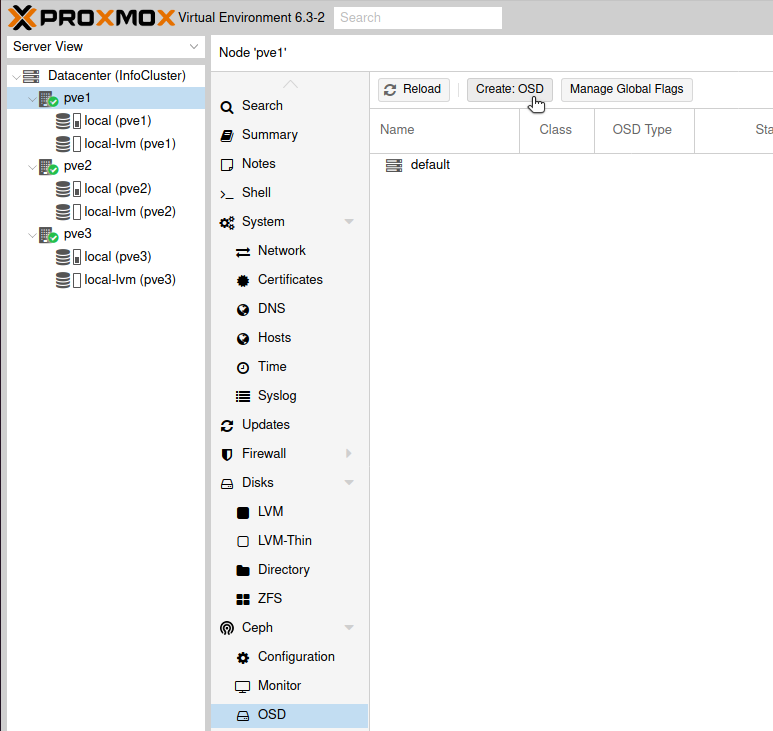
Task: Select local-lvm (pve3) storage
Action: click(x=106, y=280)
